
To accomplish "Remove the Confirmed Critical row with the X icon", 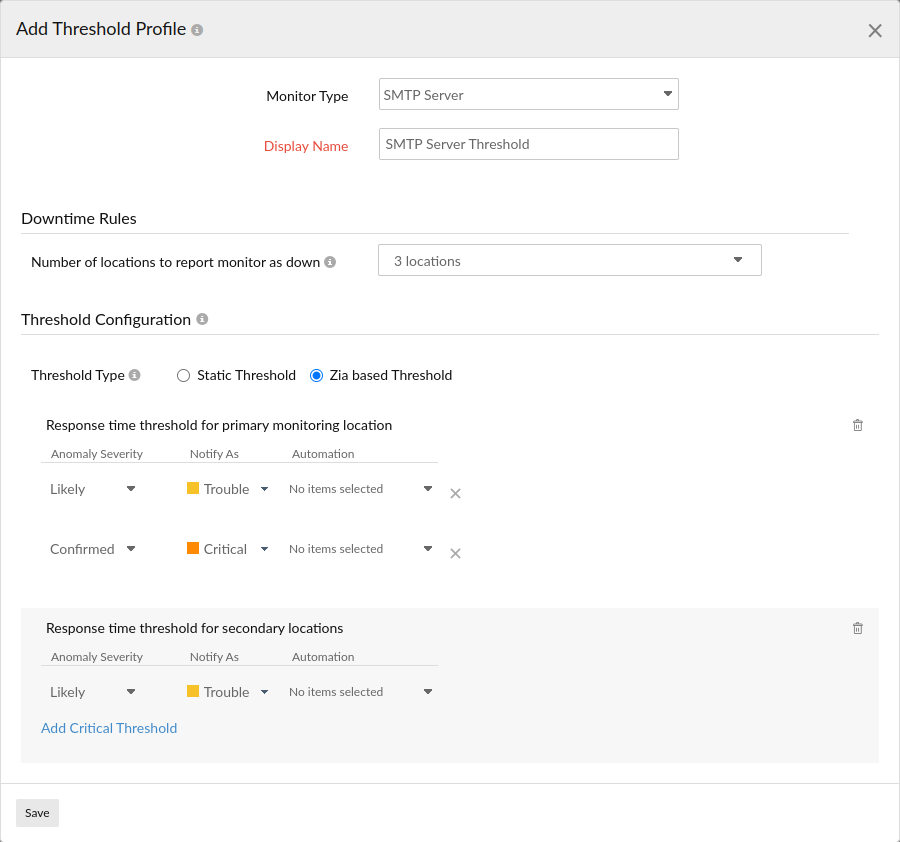I will click(455, 553).
